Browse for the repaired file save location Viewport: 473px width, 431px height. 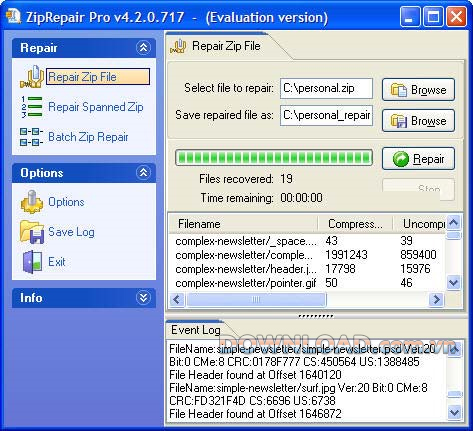pos(418,121)
